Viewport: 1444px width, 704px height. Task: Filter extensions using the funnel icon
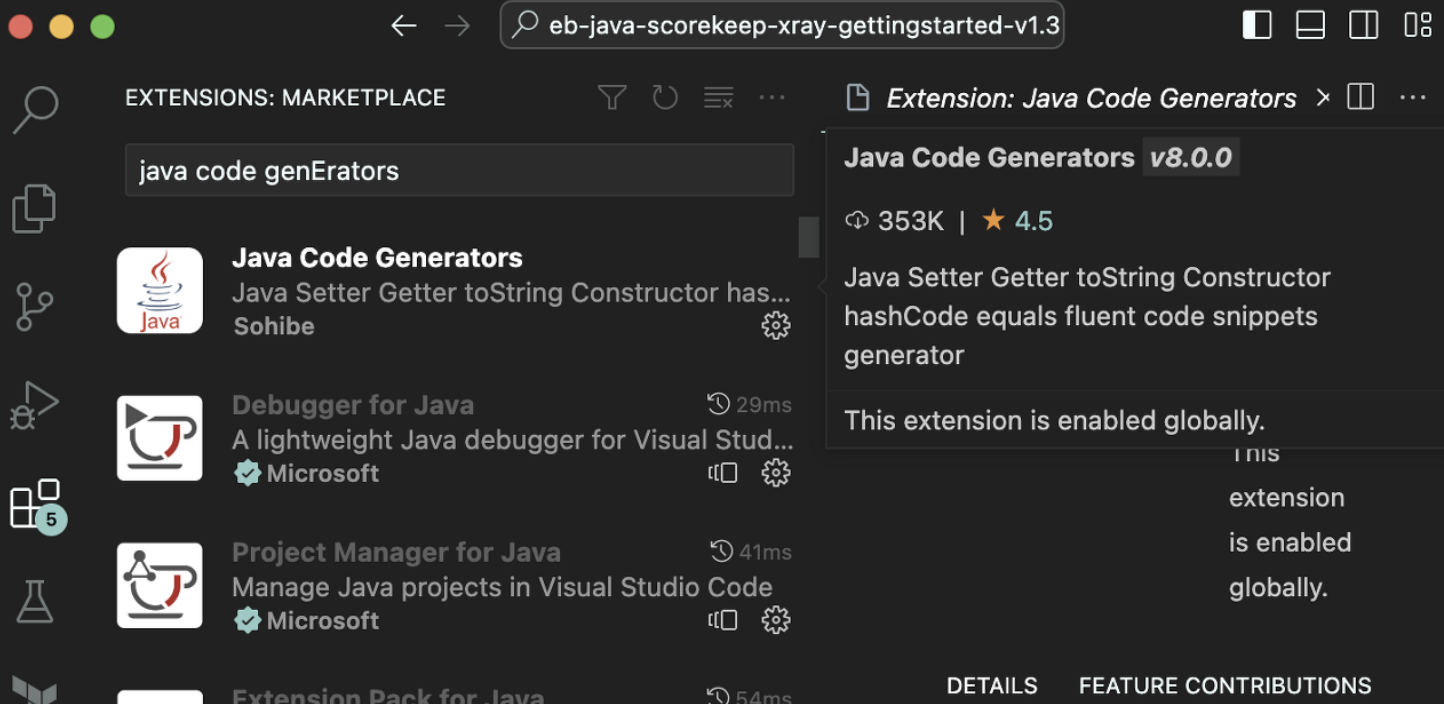[x=612, y=97]
